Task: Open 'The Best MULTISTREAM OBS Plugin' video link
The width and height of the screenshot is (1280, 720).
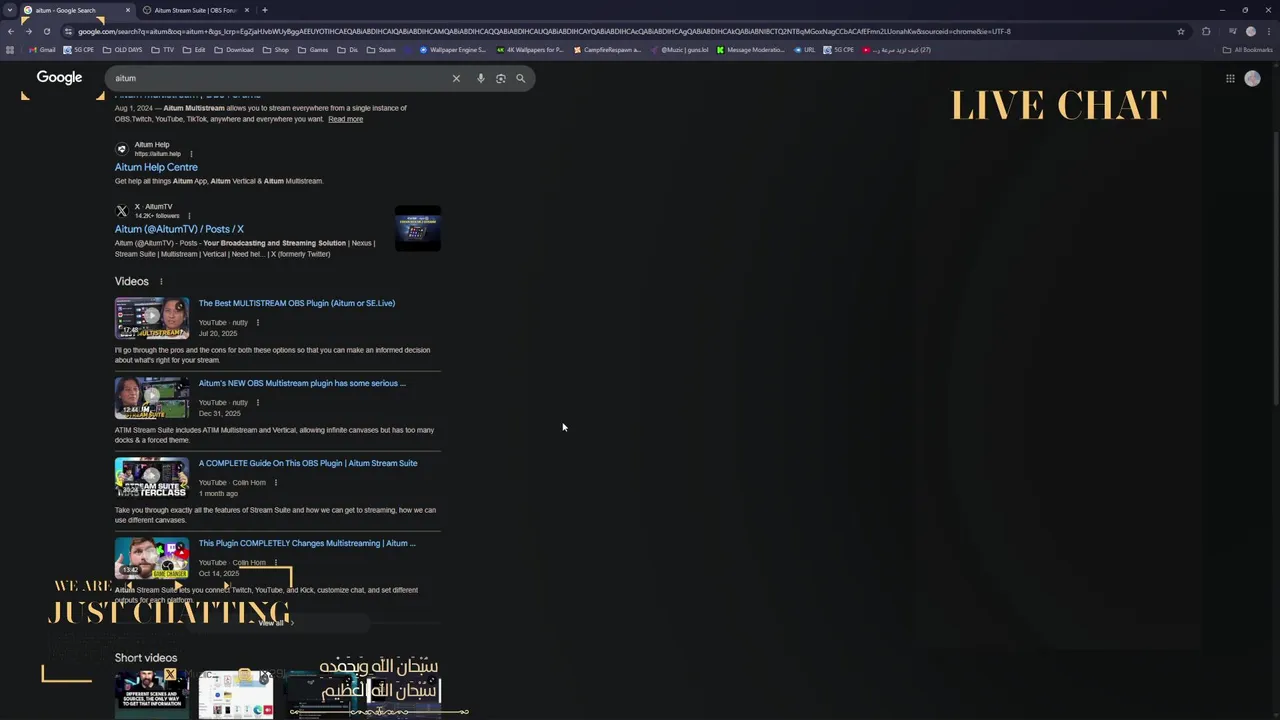Action: click(297, 303)
